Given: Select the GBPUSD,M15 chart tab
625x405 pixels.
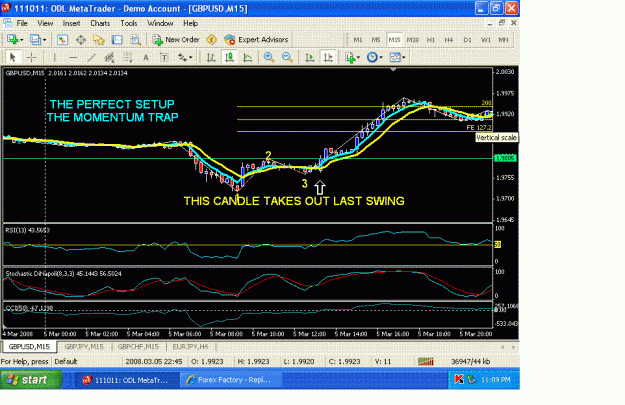Looking at the screenshot, I should point(29,346).
